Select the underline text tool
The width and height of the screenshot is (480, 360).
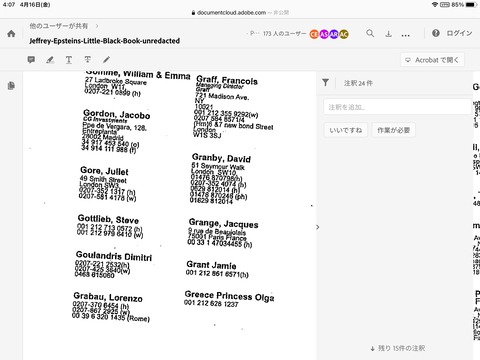point(69,60)
